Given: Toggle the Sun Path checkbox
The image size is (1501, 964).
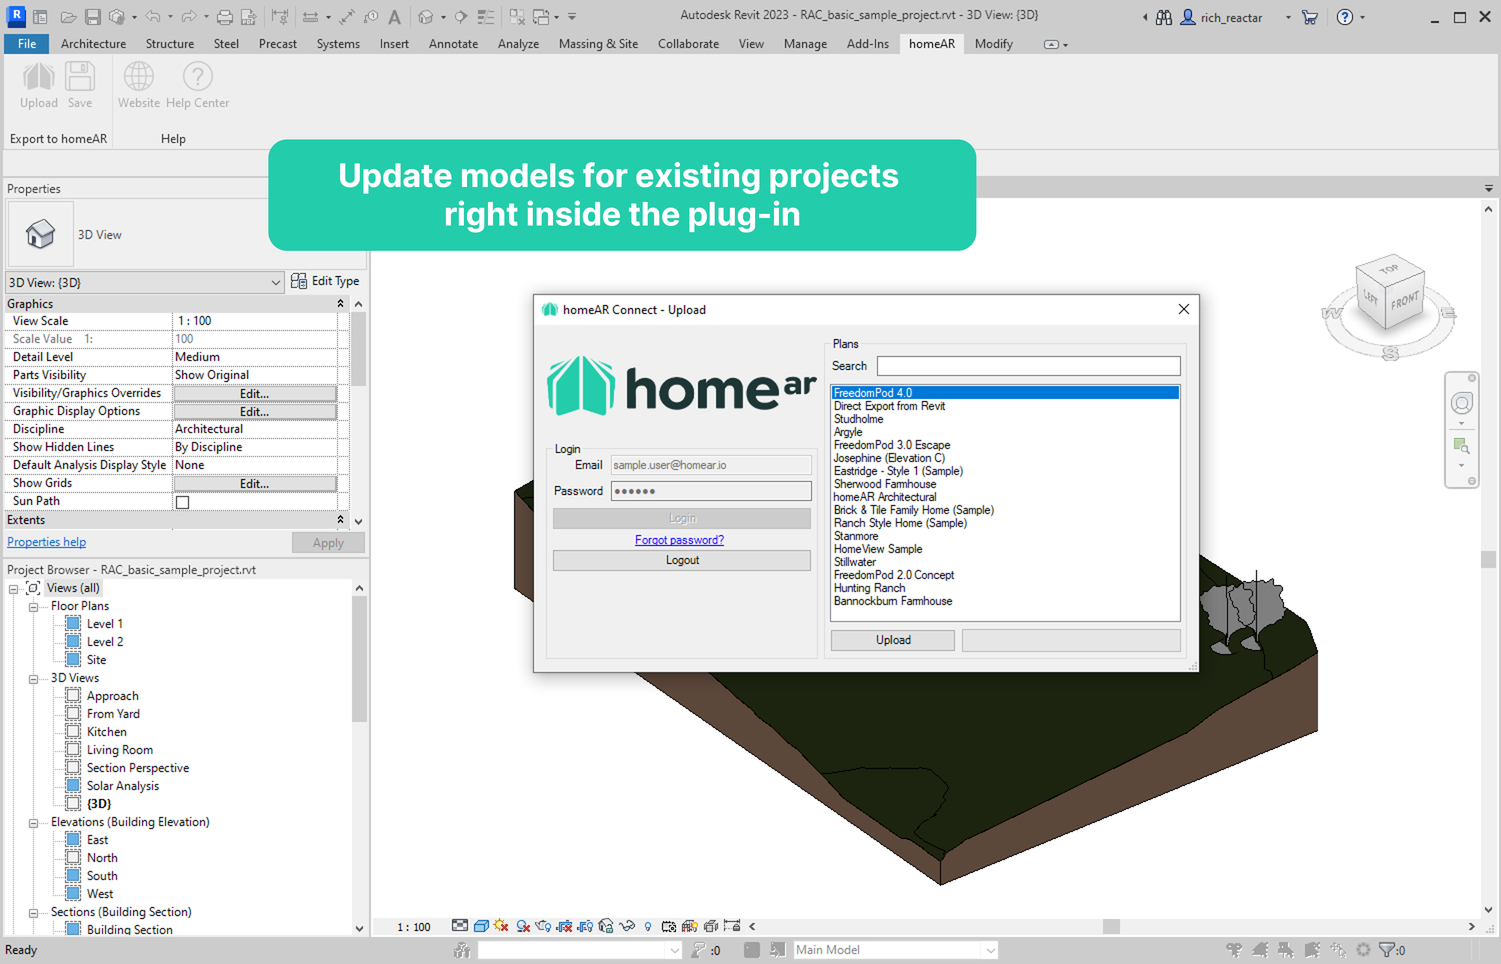Looking at the screenshot, I should [183, 502].
